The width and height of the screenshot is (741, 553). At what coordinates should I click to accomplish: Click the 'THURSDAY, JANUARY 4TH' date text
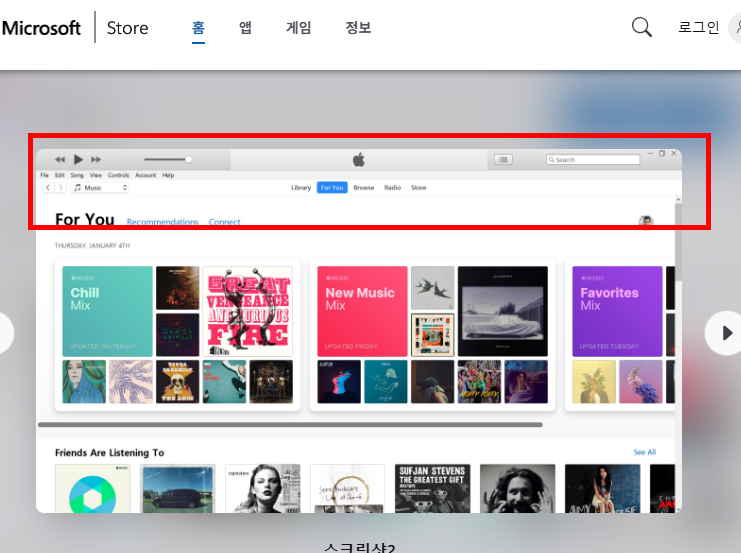tap(92, 245)
